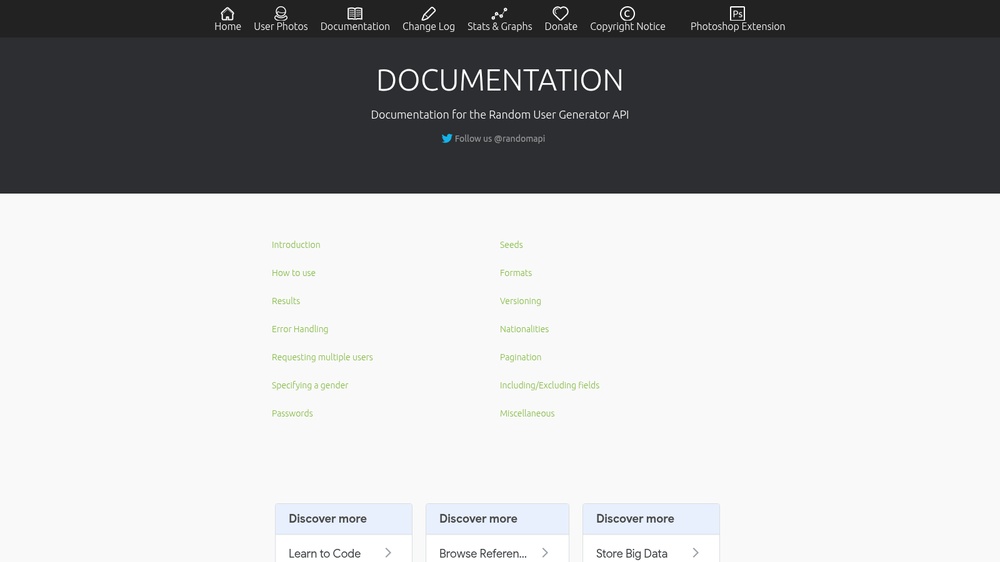Screen dimensions: 1000x562
Task: Open the Documentation nav label
Action: tap(355, 26)
